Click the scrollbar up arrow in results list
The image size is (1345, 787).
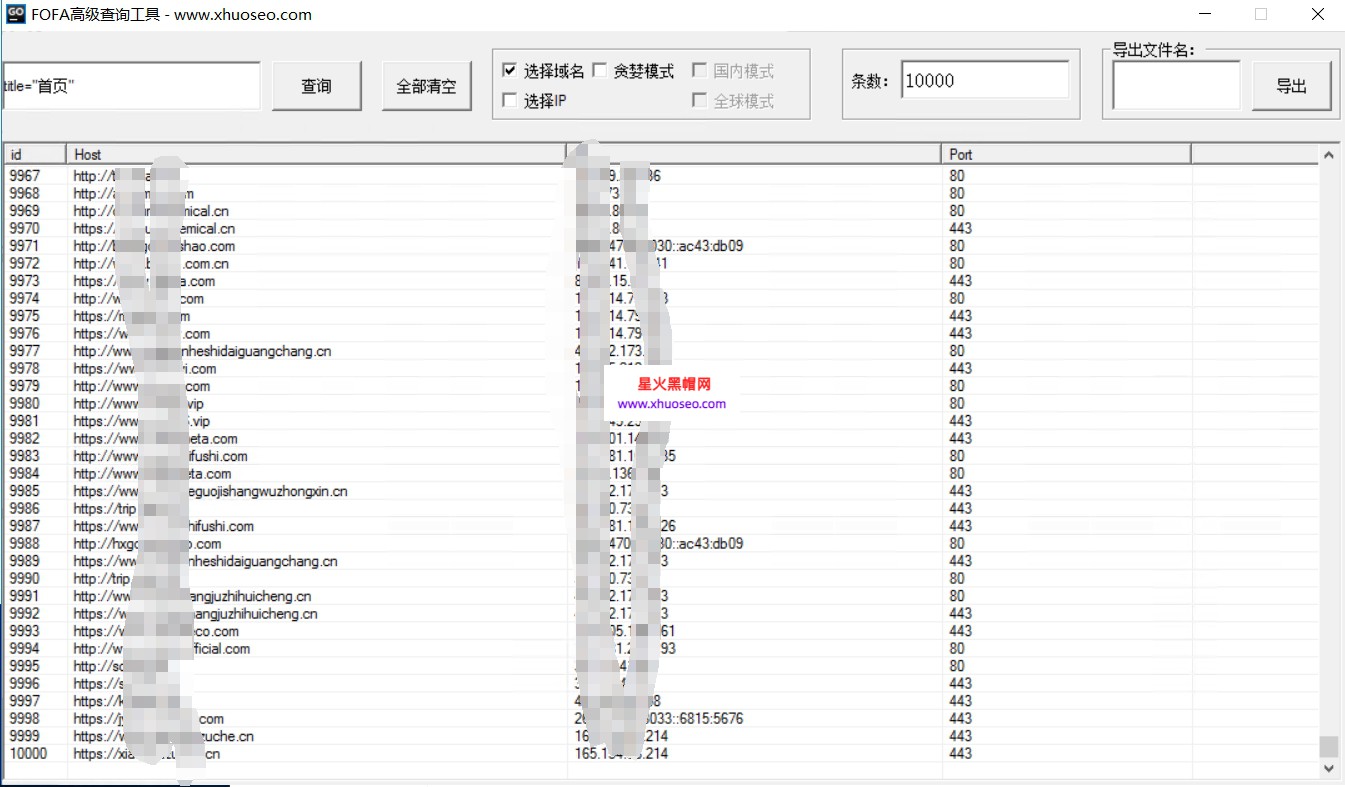1329,155
